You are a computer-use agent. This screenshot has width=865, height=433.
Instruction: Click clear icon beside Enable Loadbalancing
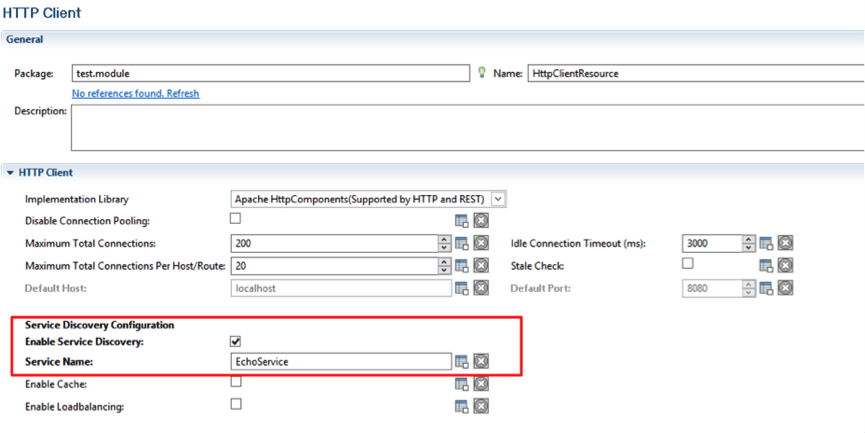(x=481, y=407)
